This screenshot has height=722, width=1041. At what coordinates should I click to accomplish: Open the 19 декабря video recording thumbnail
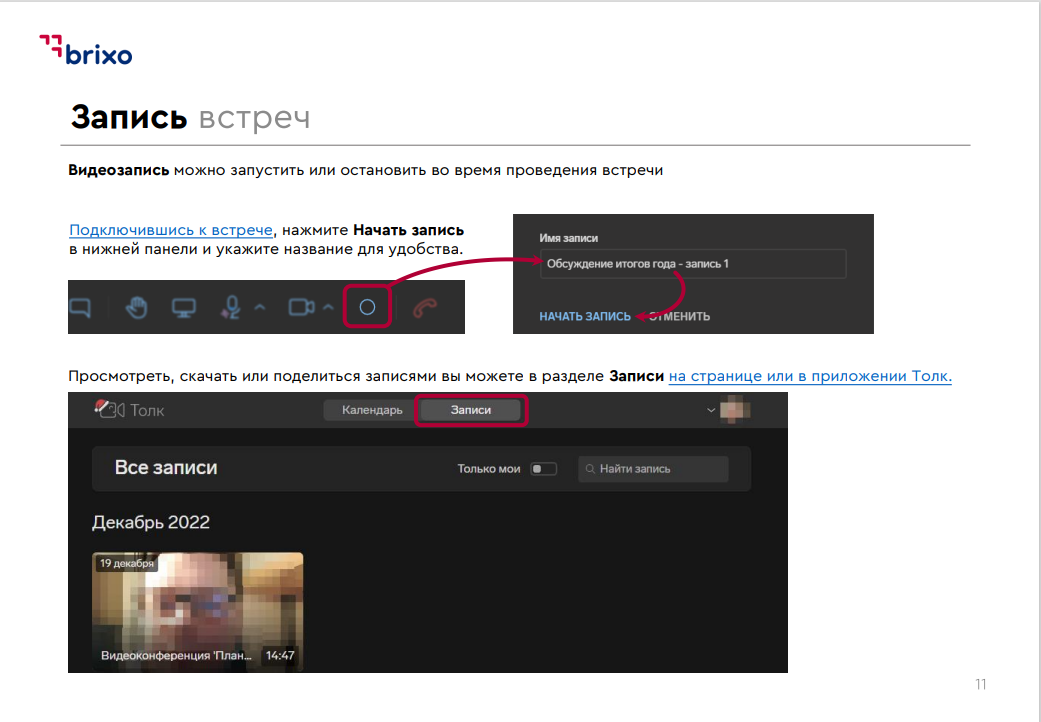197,611
